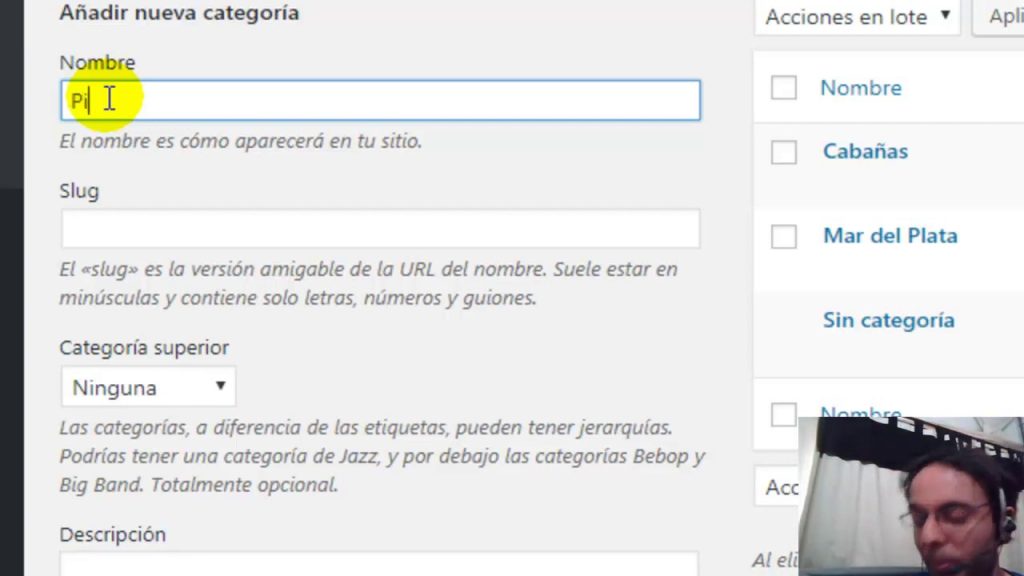Click the lower Nombre column header
The height and width of the screenshot is (576, 1024).
(860, 414)
